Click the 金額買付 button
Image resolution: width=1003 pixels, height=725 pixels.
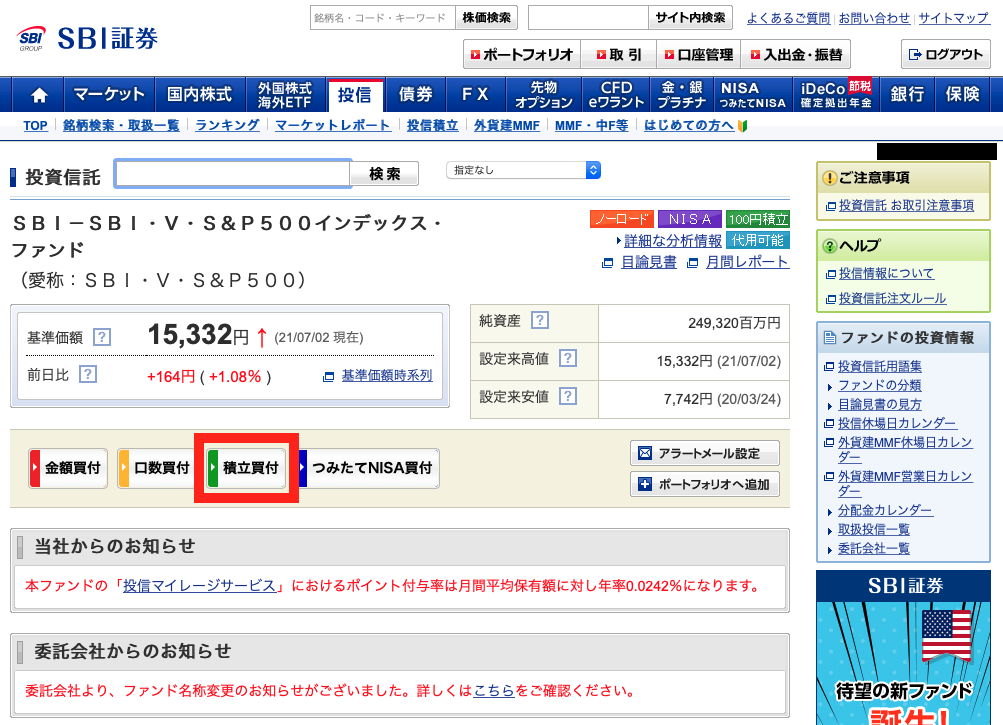click(68, 468)
